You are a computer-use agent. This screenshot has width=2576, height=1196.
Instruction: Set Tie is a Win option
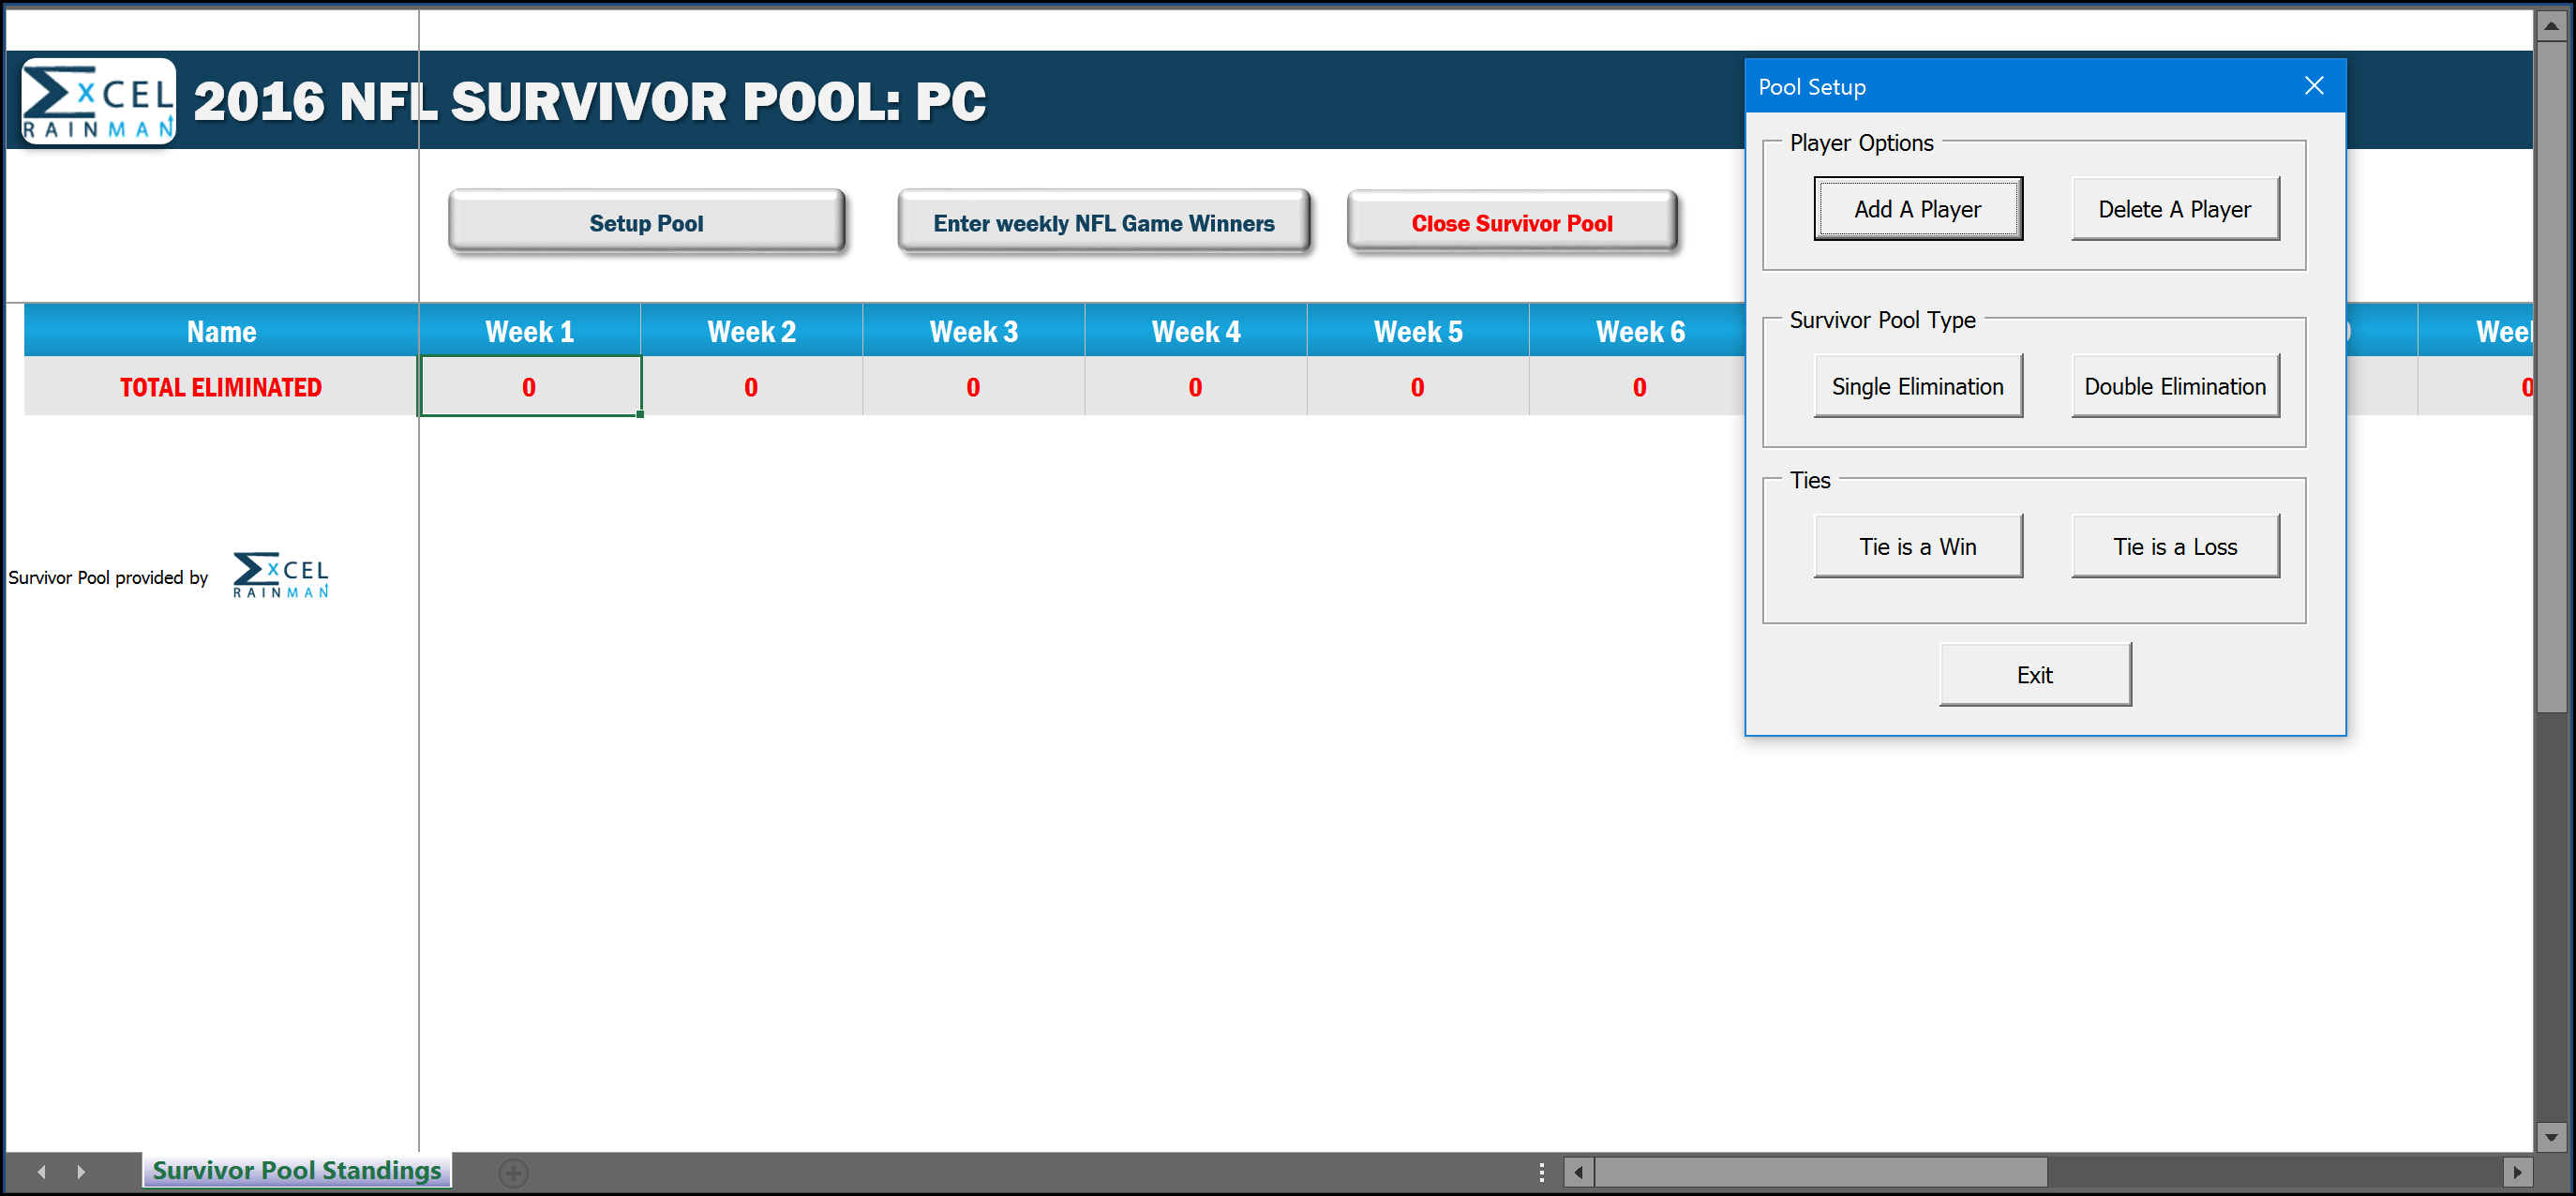1917,546
